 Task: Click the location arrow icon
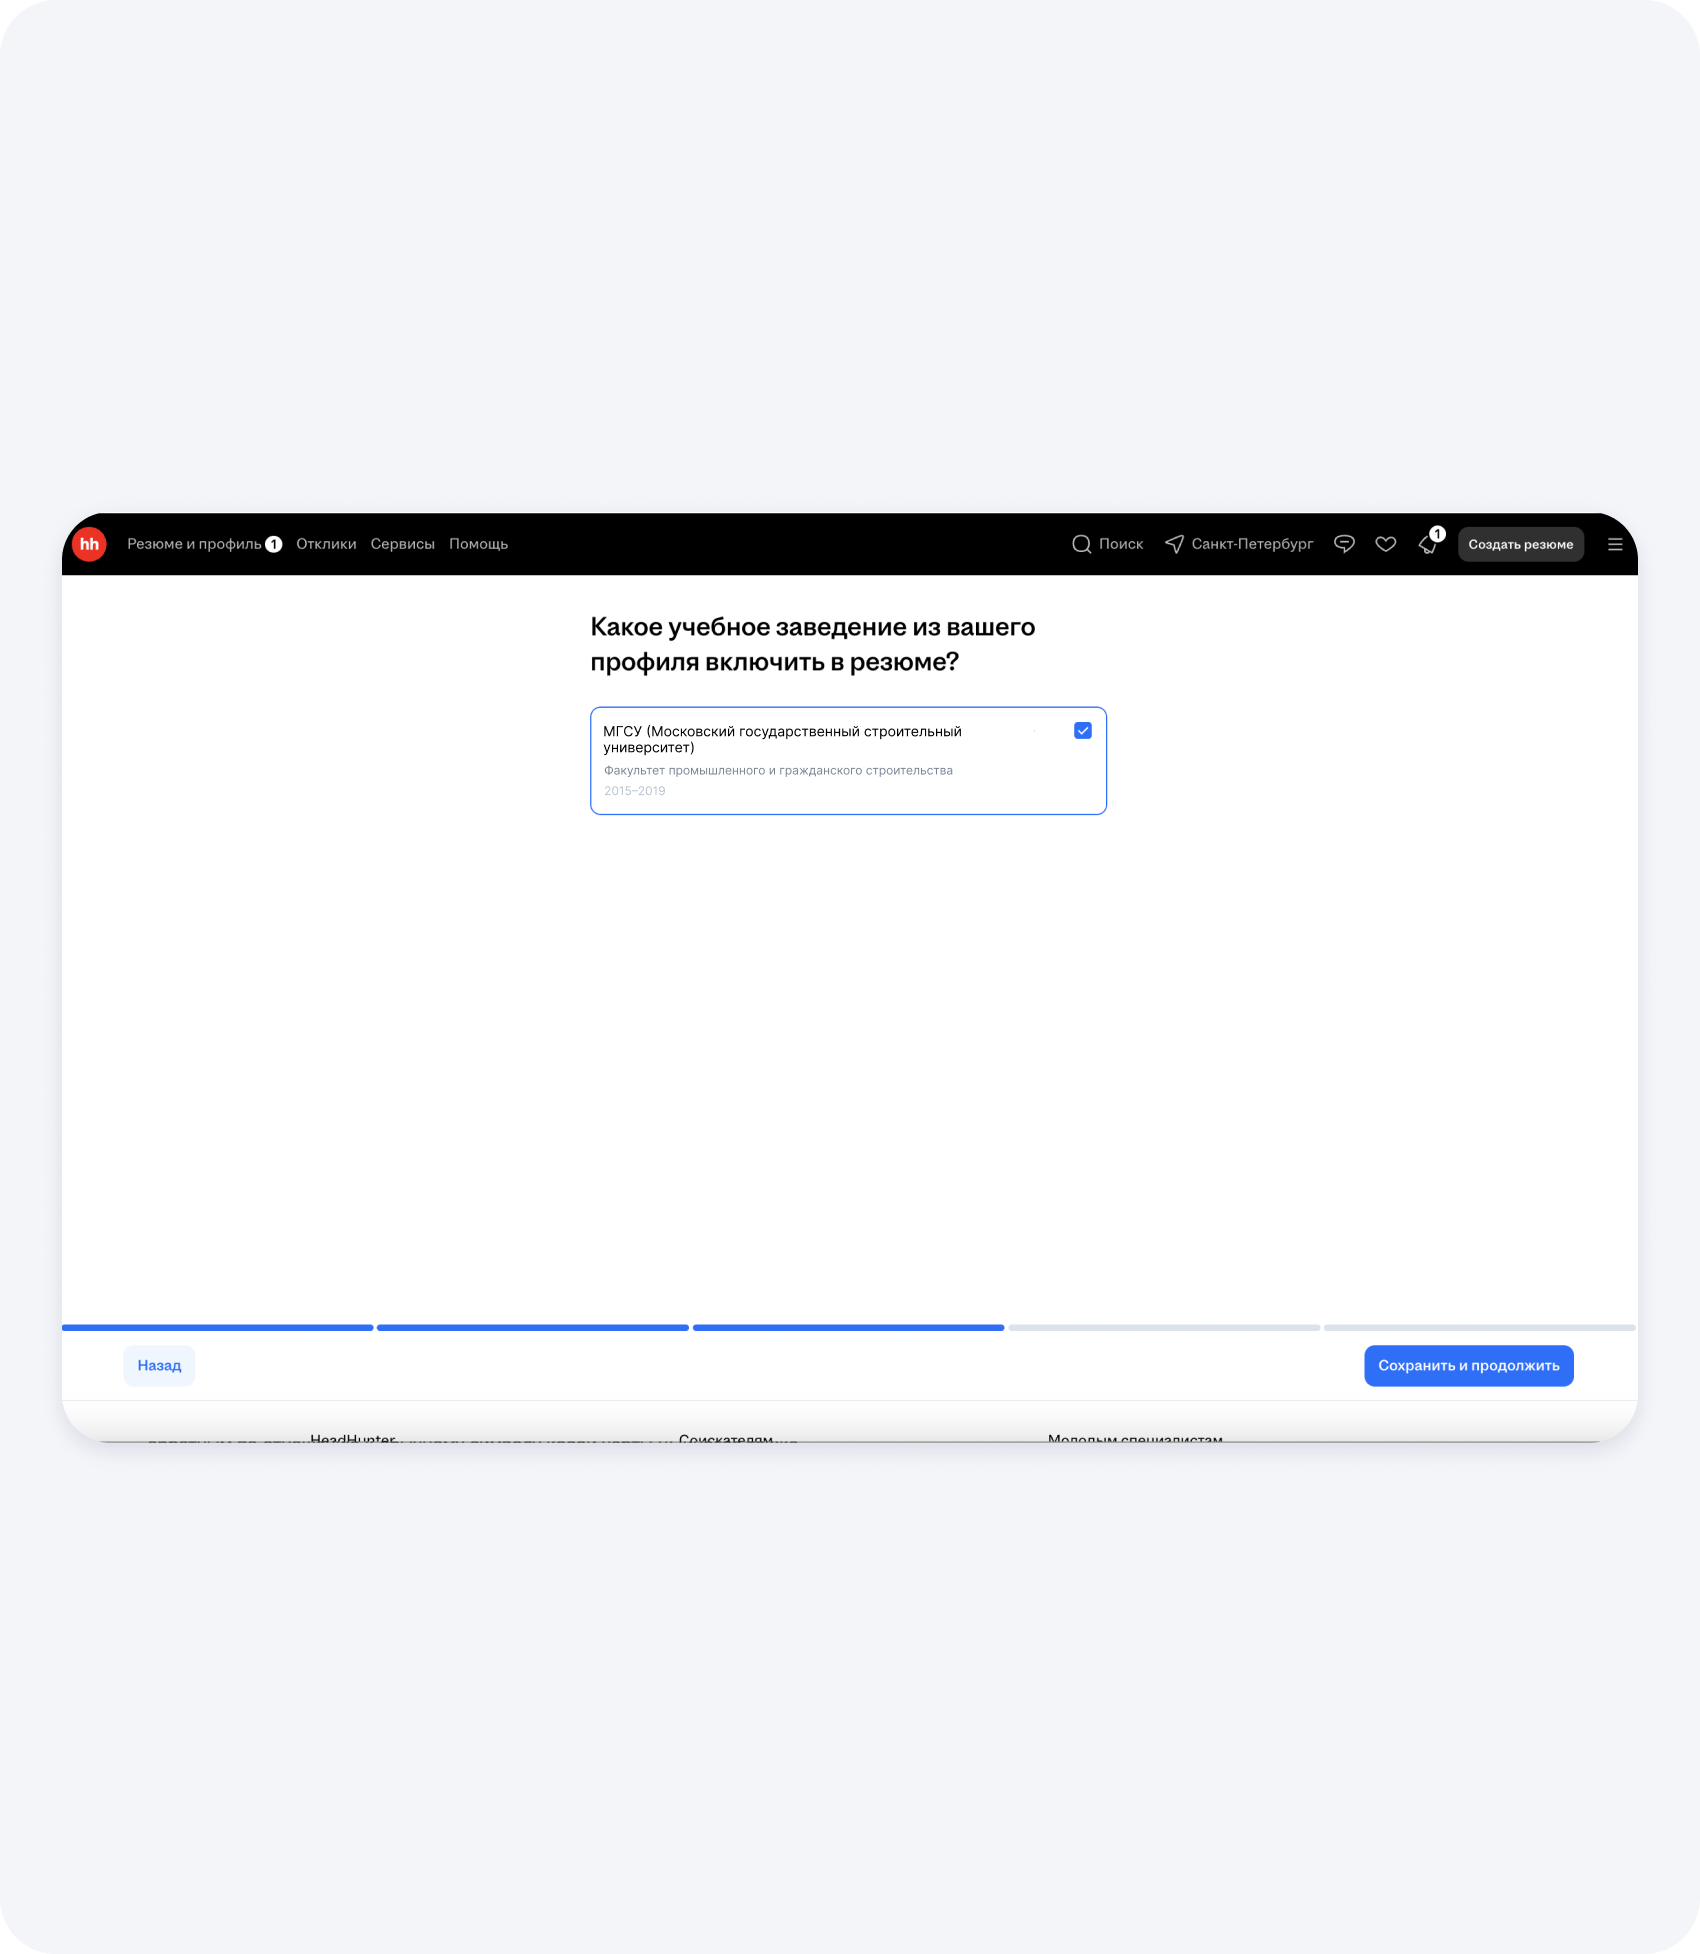(x=1174, y=544)
